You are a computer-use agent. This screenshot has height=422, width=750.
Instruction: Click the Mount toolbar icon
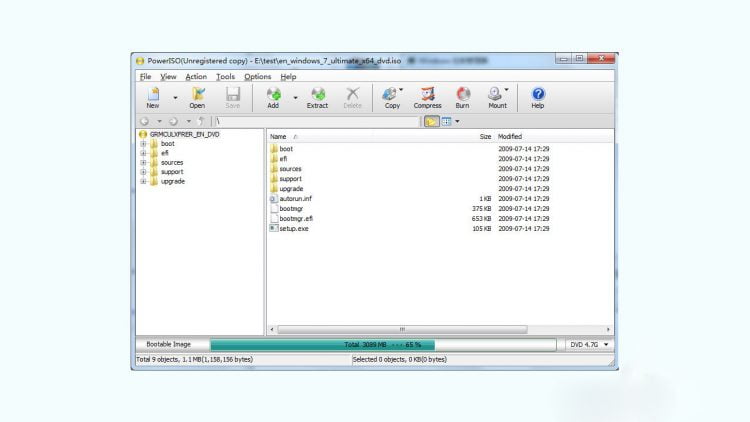pyautogui.click(x=497, y=98)
